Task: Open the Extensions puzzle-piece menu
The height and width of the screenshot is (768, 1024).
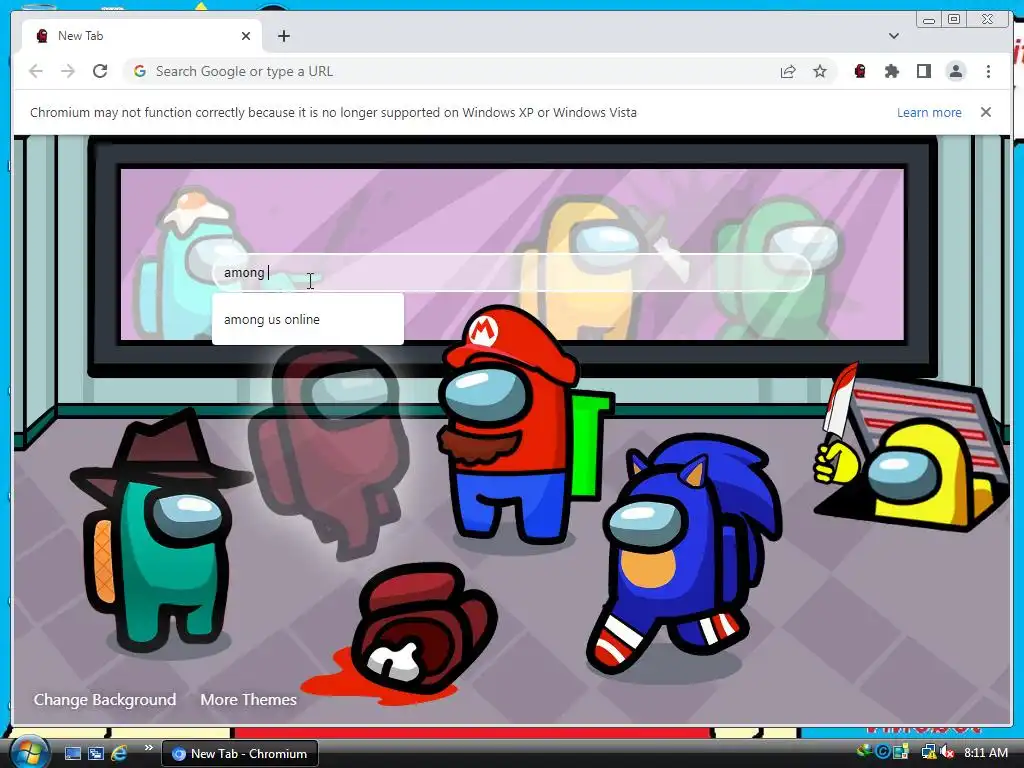Action: (x=891, y=71)
